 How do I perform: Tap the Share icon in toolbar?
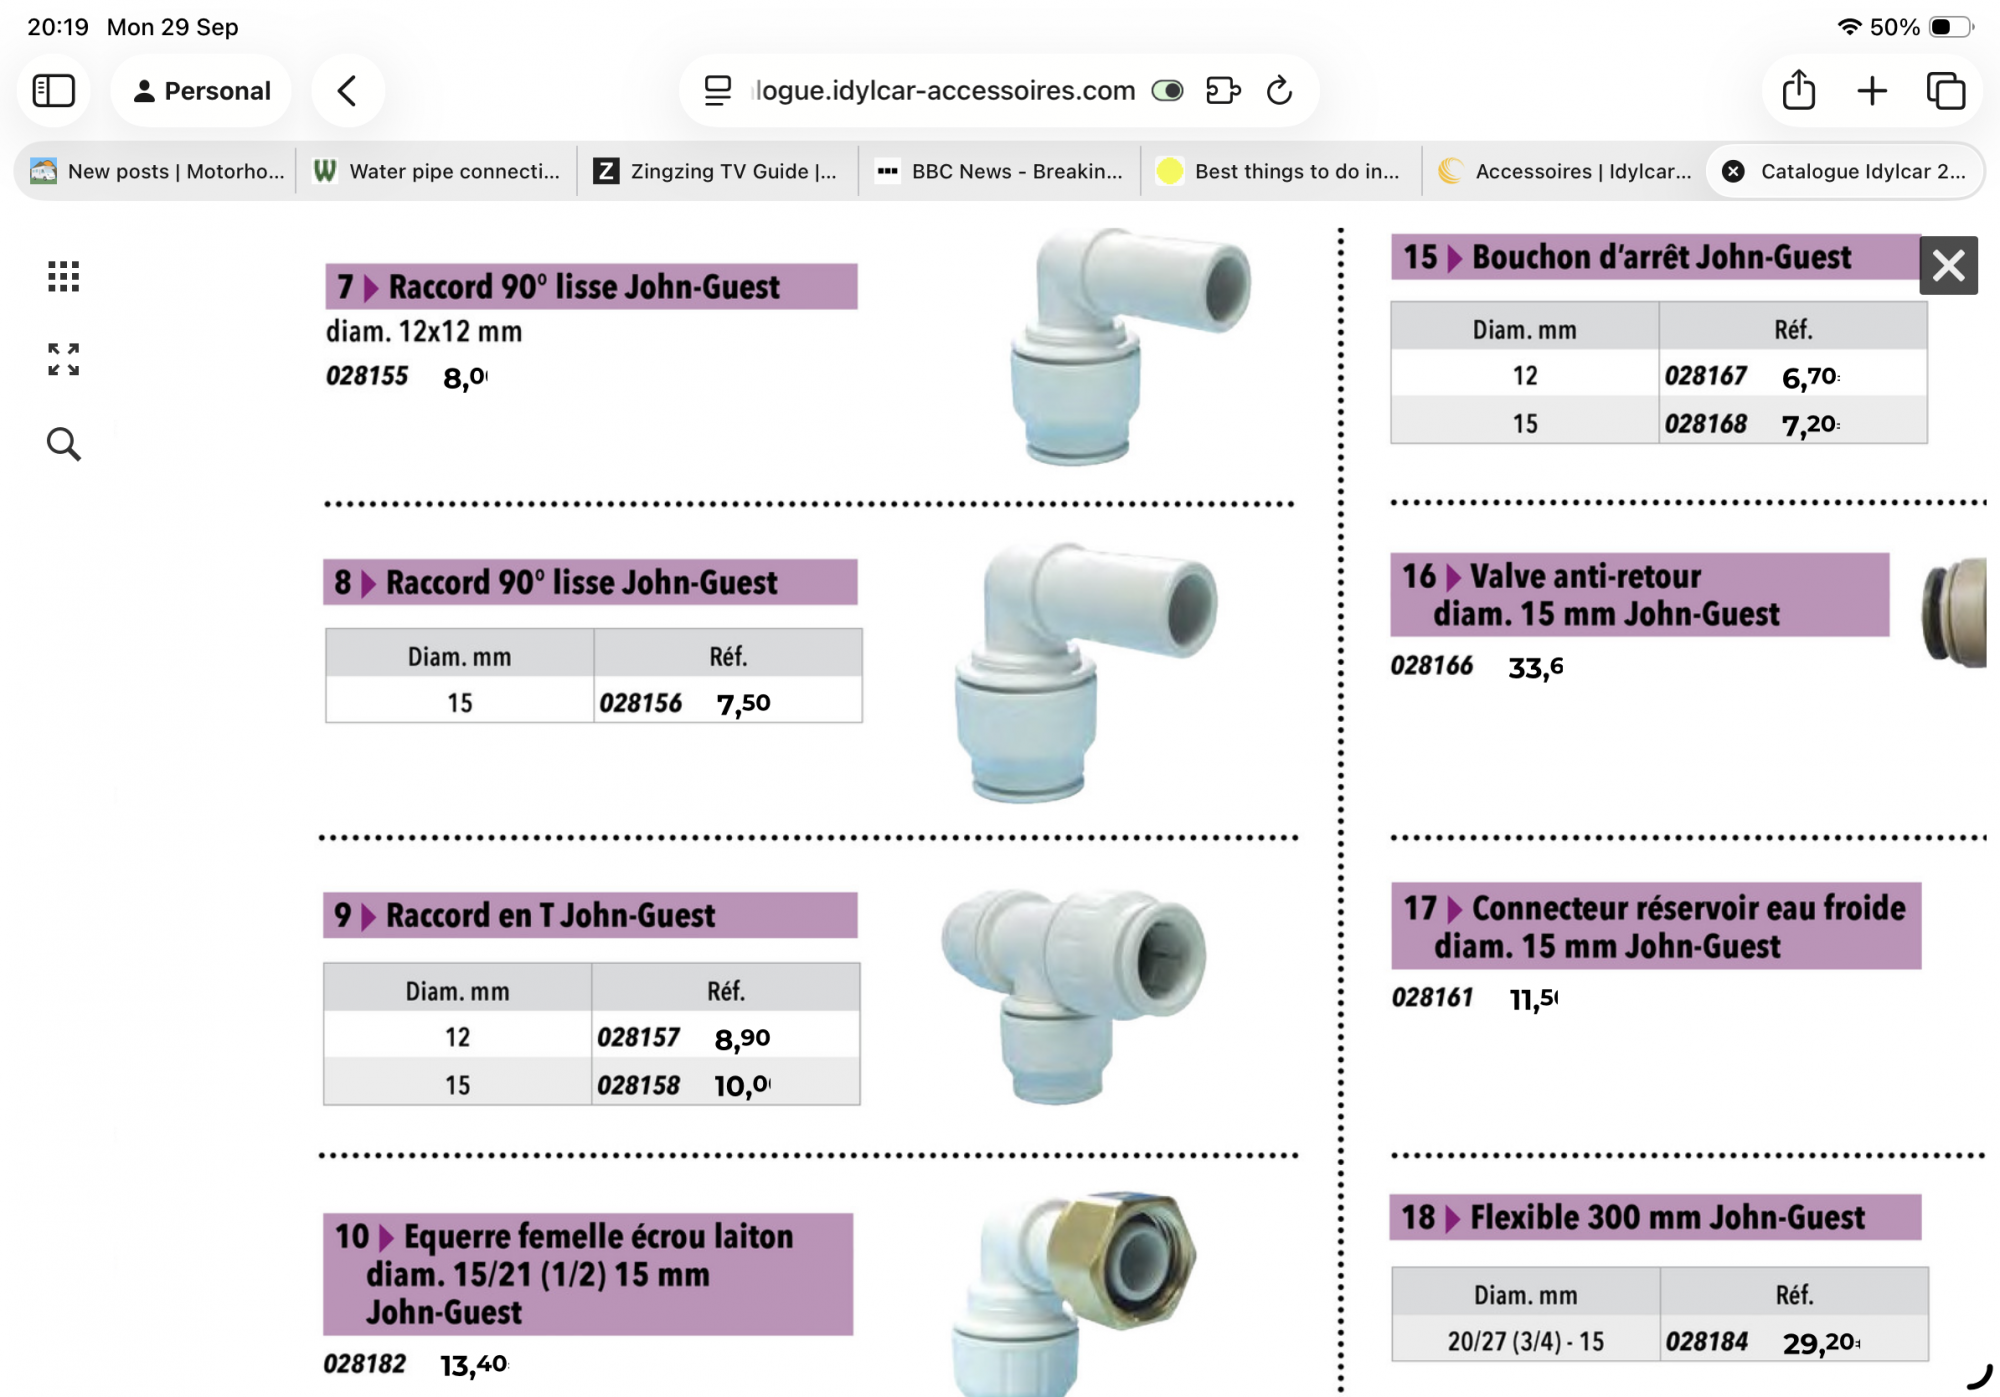pos(1798,91)
